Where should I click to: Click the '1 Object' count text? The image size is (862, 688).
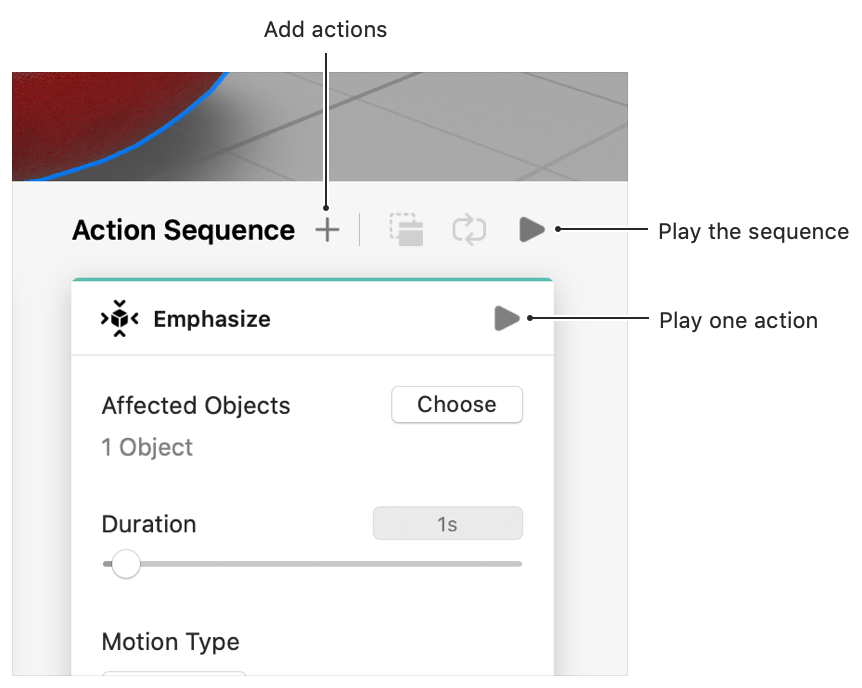click(x=147, y=447)
